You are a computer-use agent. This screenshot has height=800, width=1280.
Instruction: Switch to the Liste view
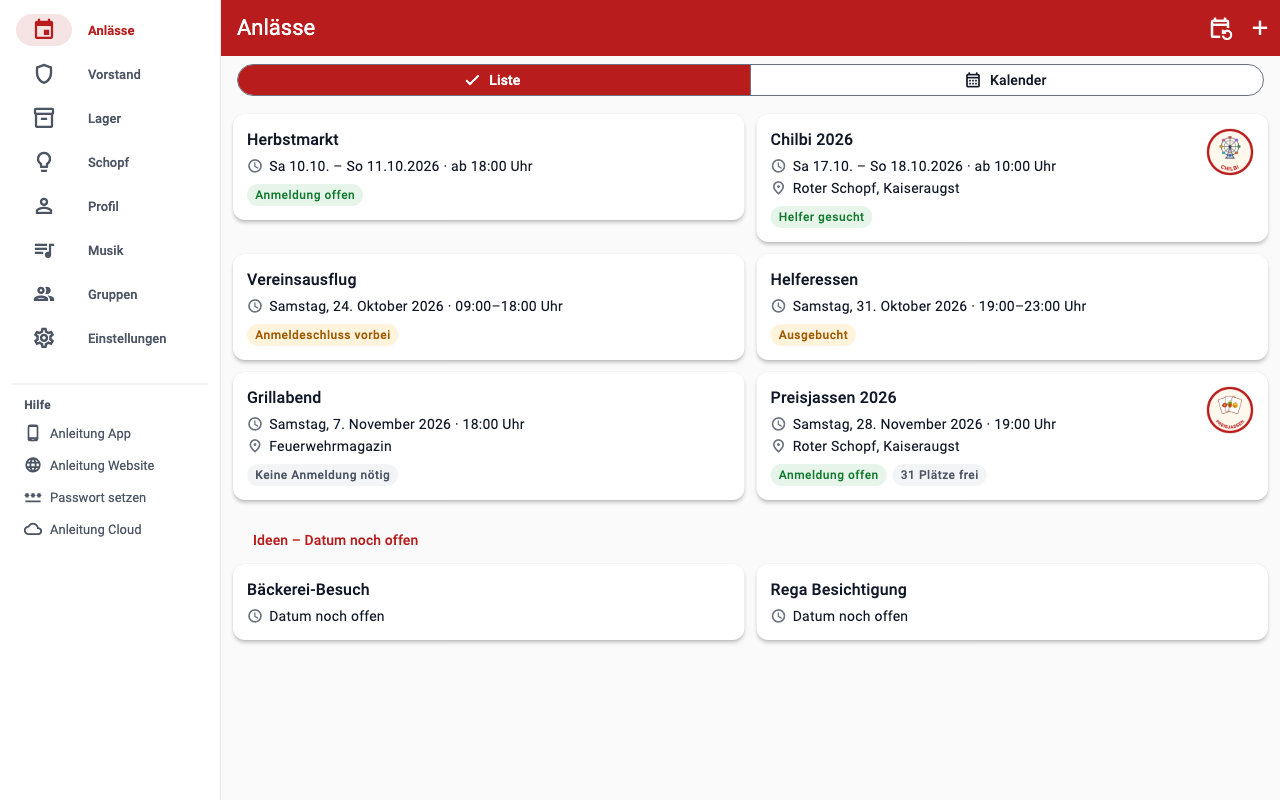pyautogui.click(x=494, y=80)
